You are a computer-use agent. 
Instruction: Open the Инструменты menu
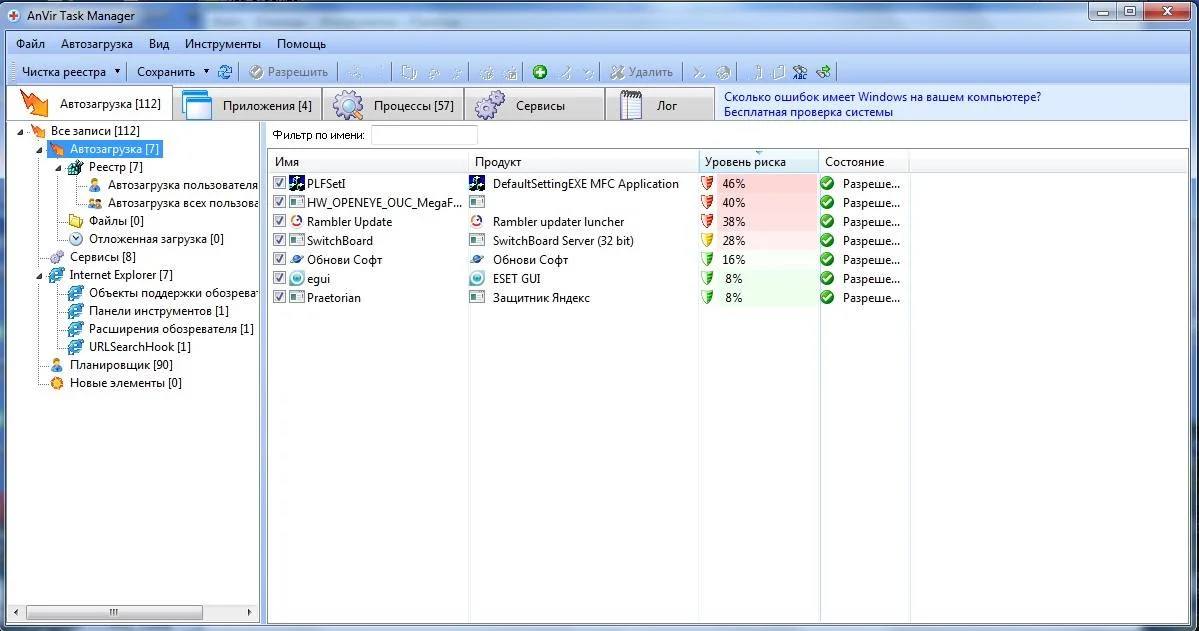tap(222, 44)
